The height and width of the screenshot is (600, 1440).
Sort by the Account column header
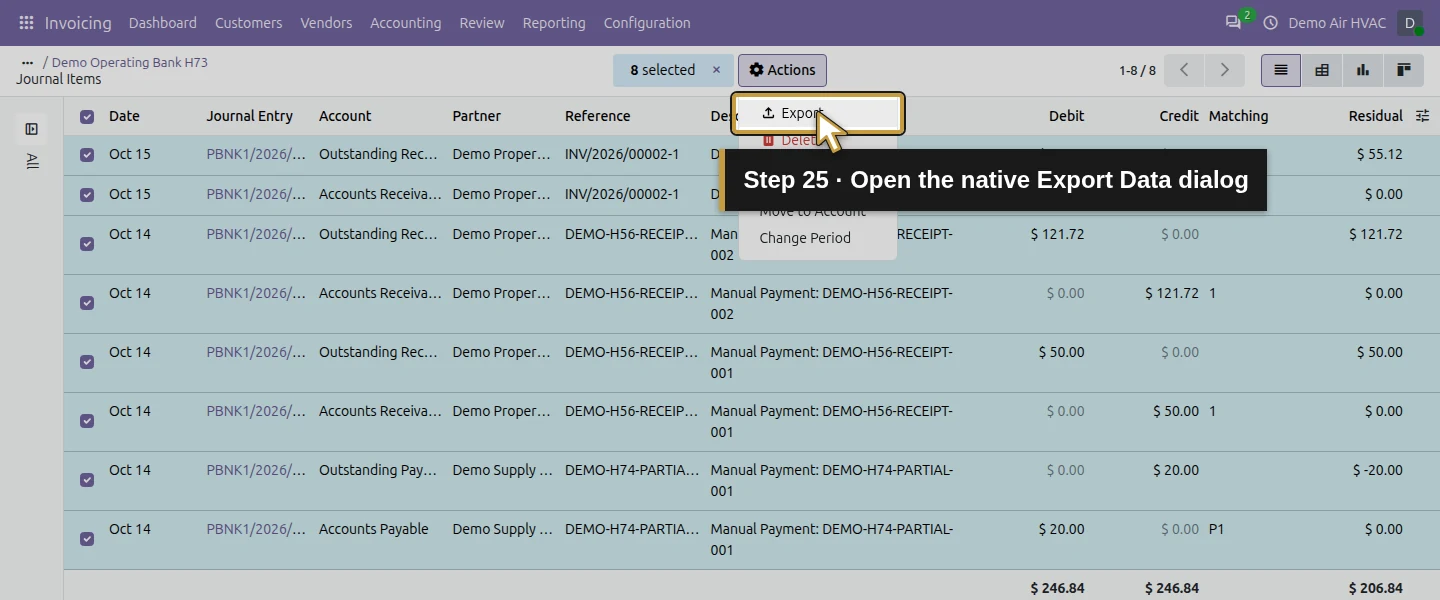pyautogui.click(x=345, y=116)
